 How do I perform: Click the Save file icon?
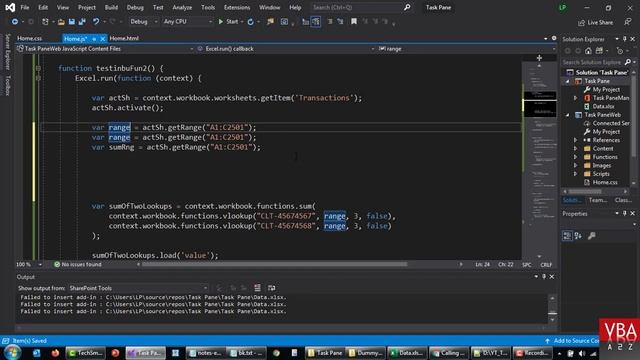71,22
